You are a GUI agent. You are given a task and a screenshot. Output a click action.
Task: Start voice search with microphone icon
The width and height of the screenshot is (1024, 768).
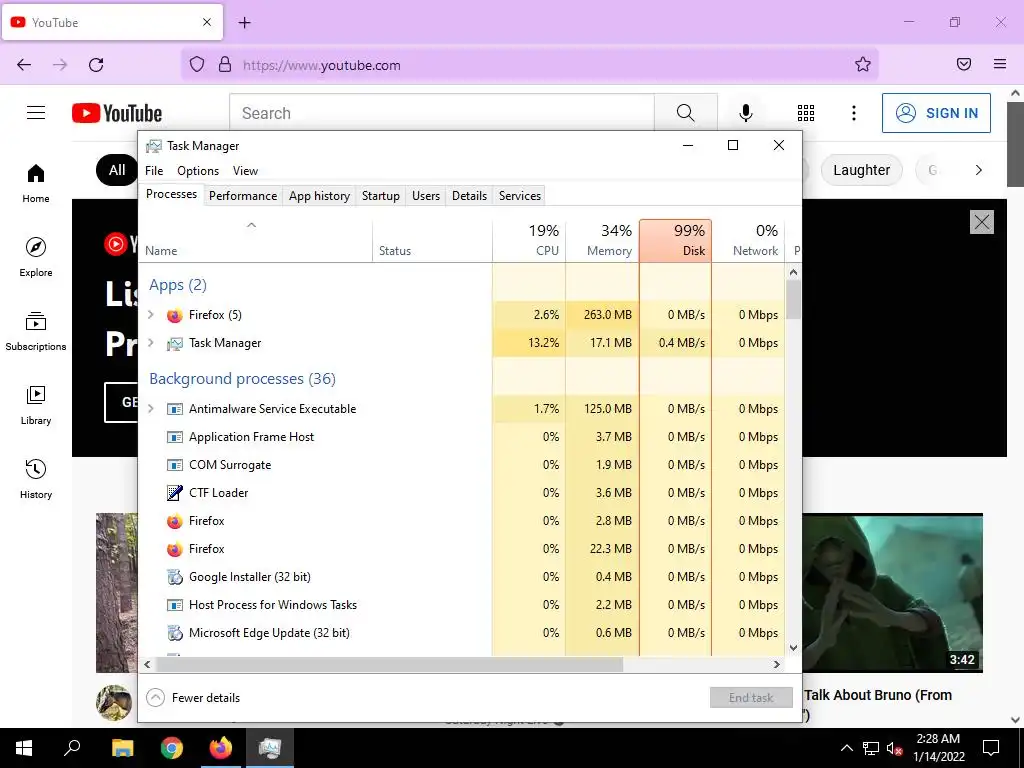point(746,113)
